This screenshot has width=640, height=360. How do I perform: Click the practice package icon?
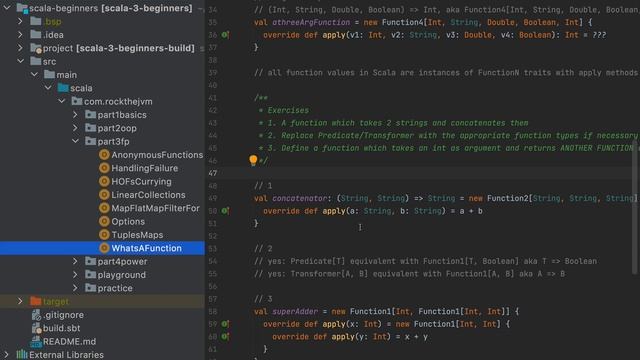point(90,288)
